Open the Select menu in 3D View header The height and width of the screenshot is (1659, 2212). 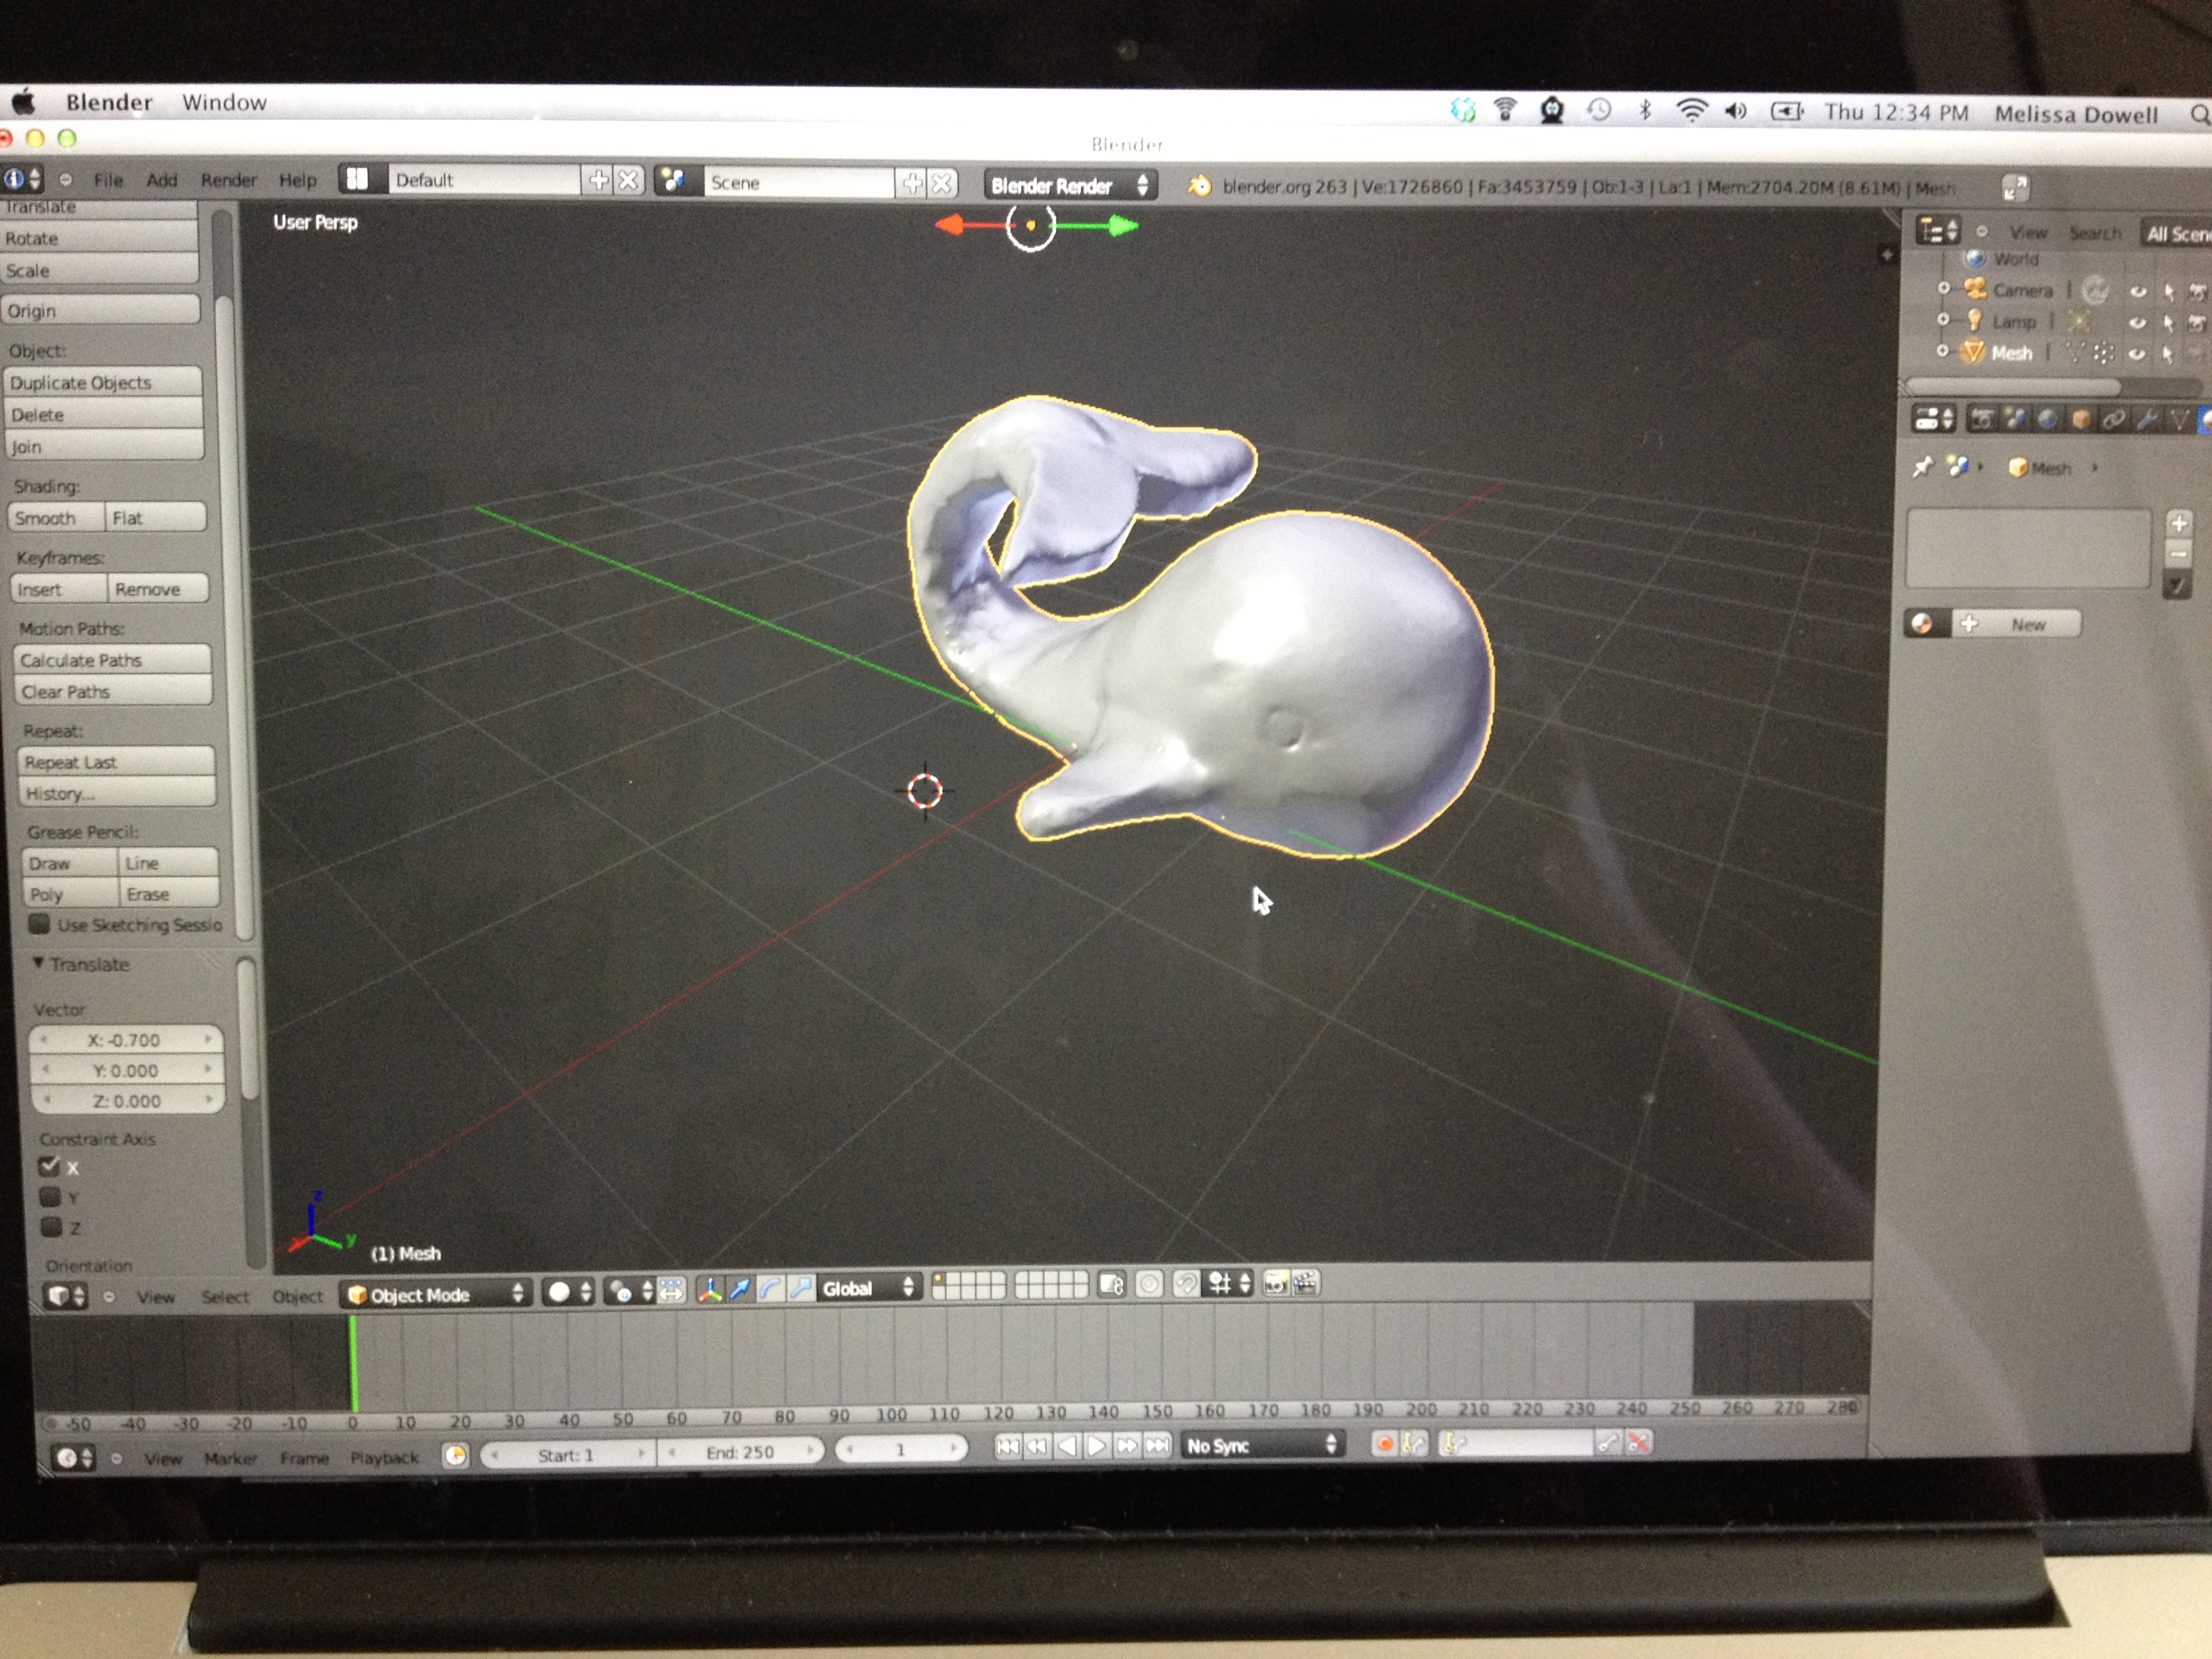(x=225, y=1297)
